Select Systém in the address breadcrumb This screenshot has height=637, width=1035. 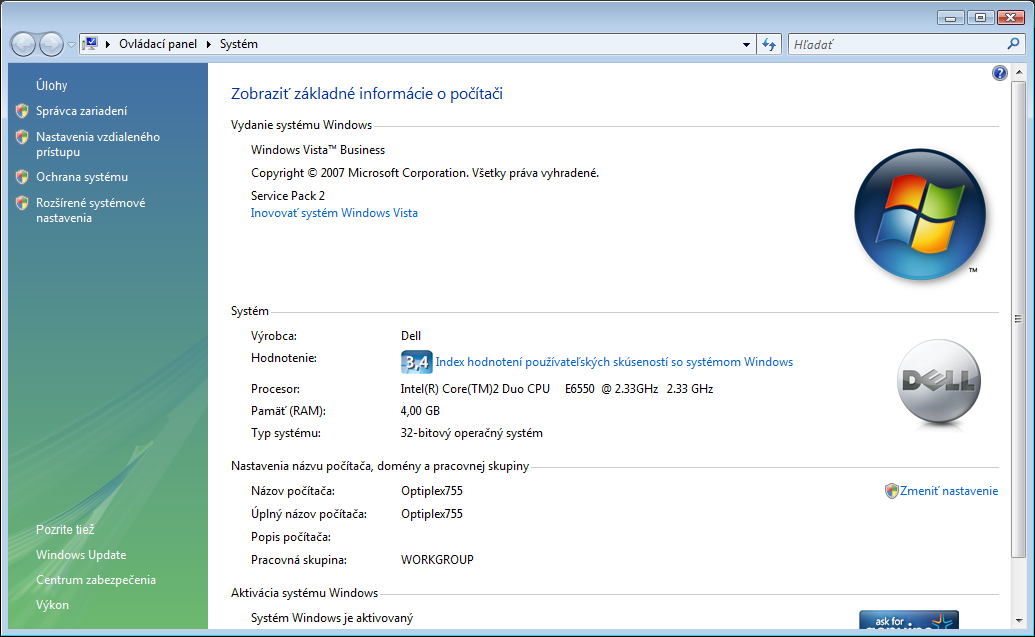238,44
